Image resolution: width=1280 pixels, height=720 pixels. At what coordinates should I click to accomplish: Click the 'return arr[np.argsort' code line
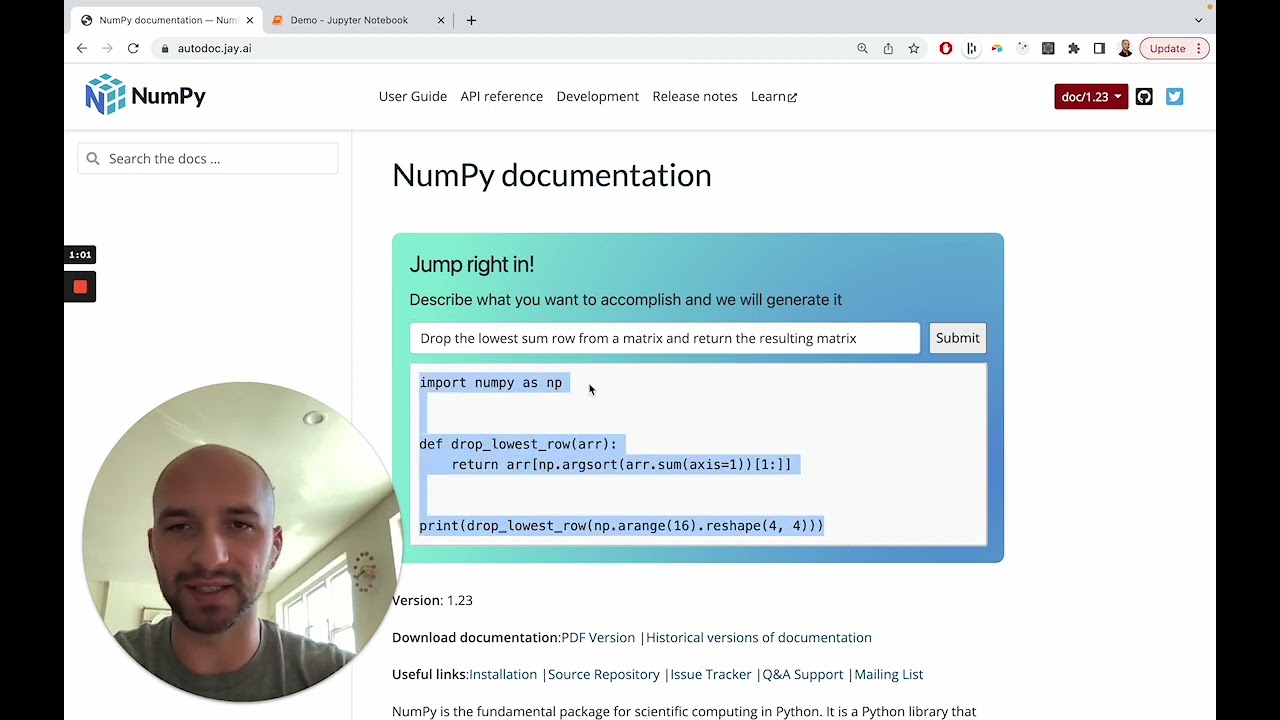(x=621, y=464)
